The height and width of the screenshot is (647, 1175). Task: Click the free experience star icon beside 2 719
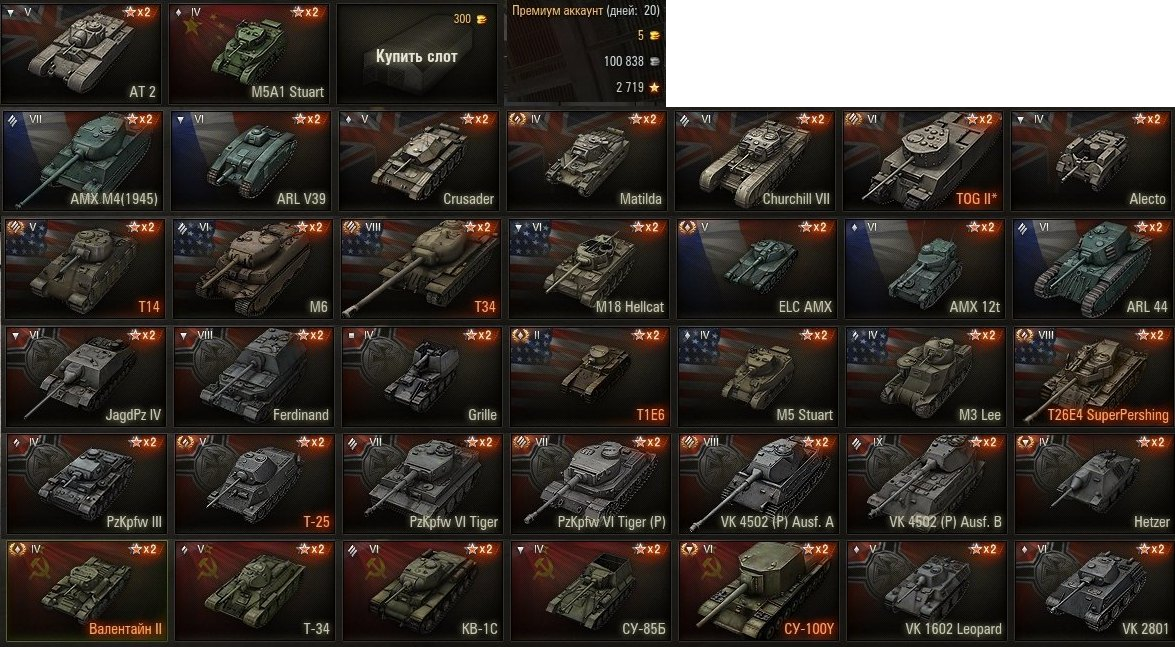(x=654, y=87)
